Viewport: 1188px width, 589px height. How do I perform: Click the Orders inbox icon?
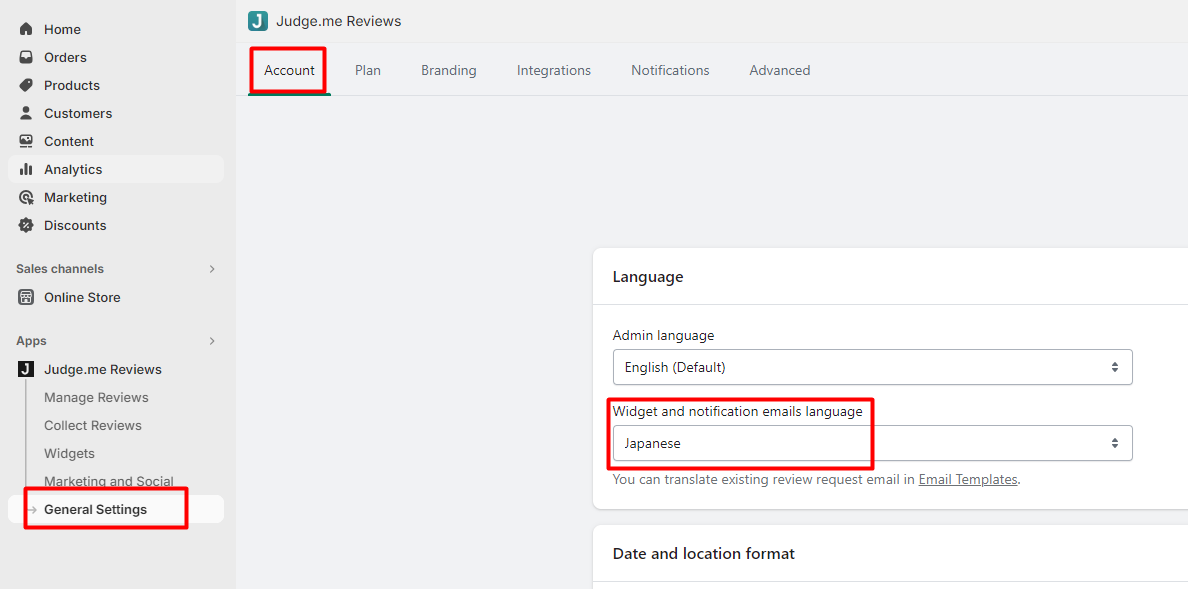tap(26, 57)
